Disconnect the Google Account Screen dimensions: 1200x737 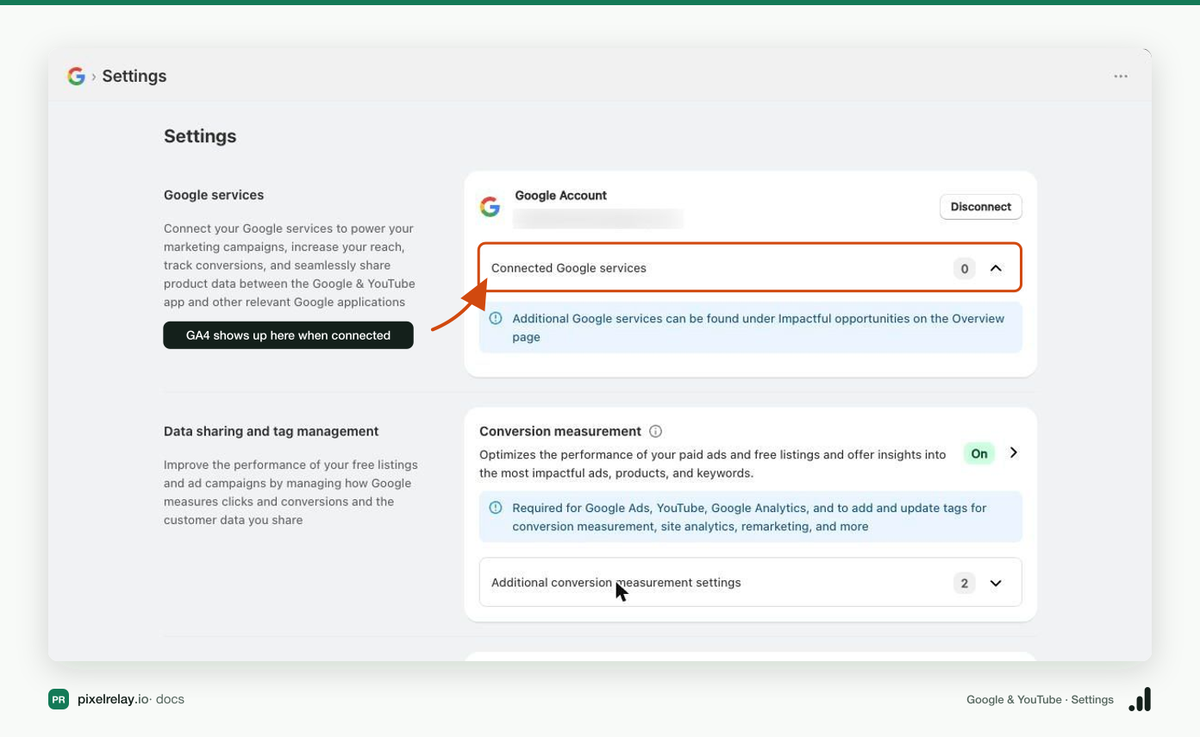tap(980, 207)
